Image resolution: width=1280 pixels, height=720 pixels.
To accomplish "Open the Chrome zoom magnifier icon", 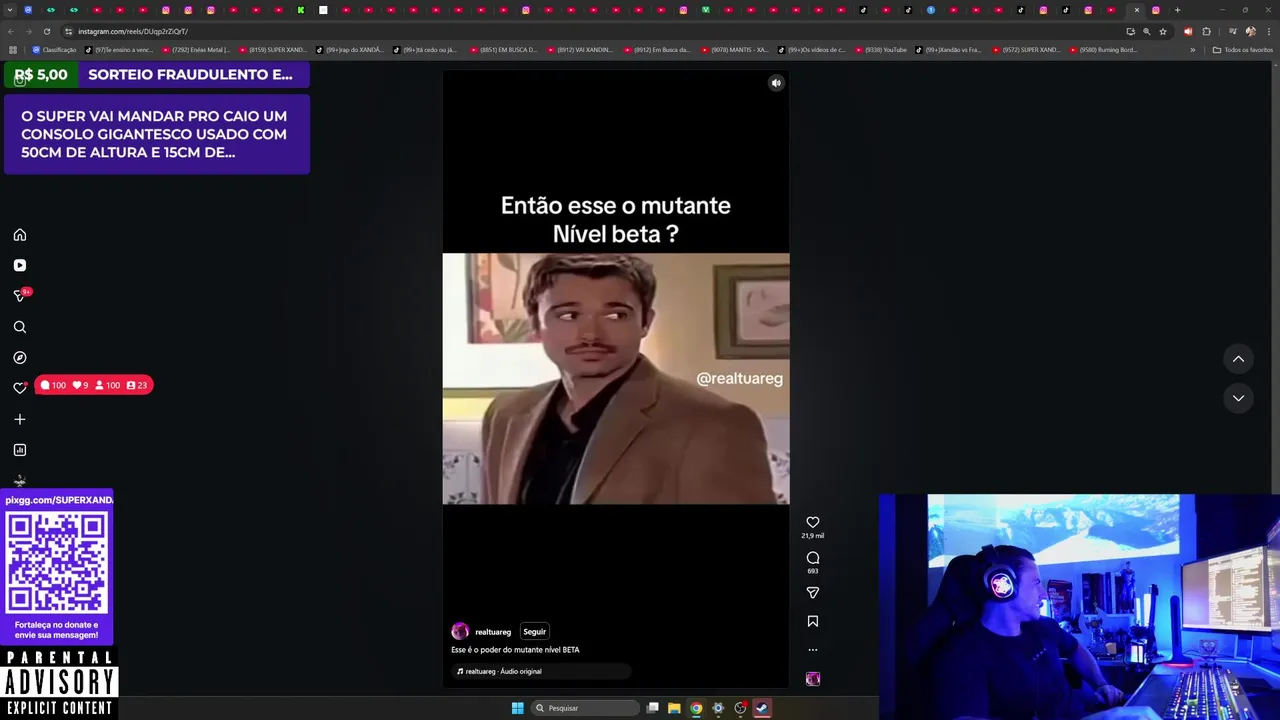I will (1146, 31).
